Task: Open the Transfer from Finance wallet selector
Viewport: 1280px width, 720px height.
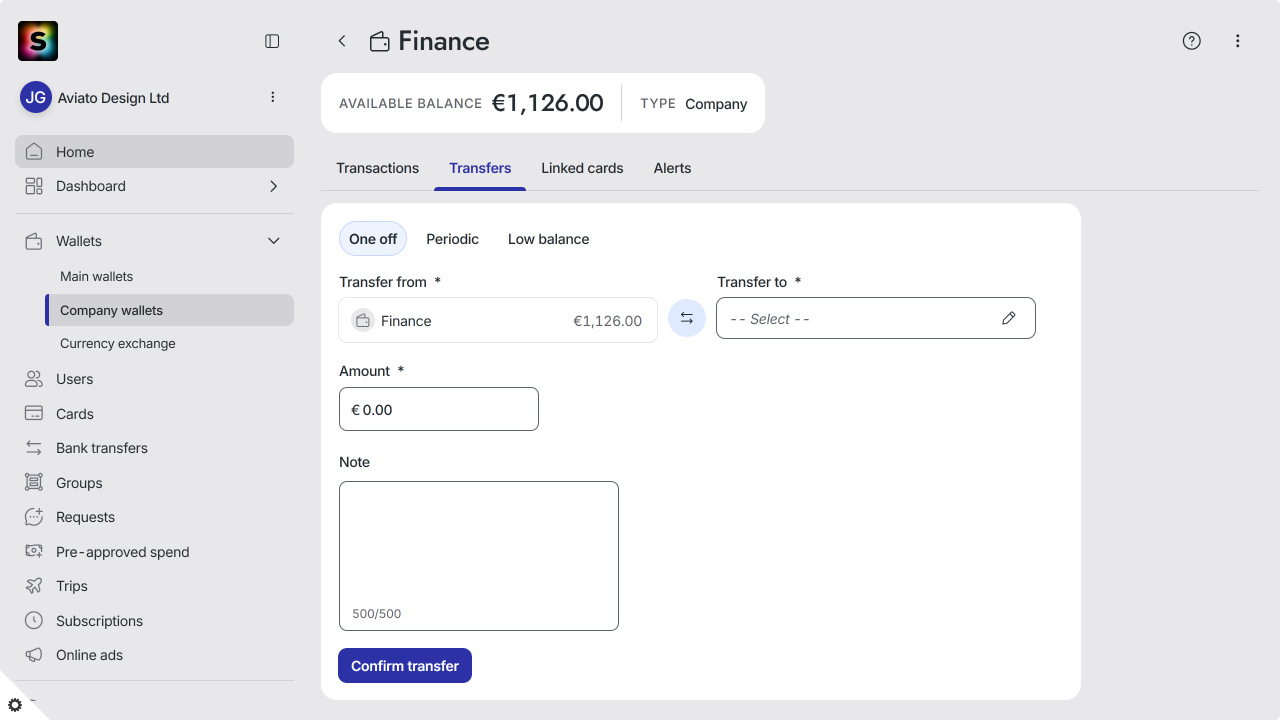Action: pyautogui.click(x=498, y=320)
